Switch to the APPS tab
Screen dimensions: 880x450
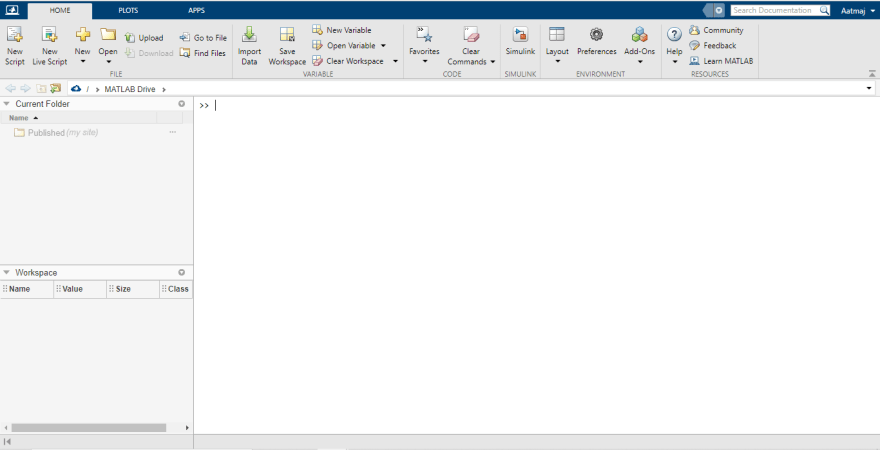tap(196, 11)
